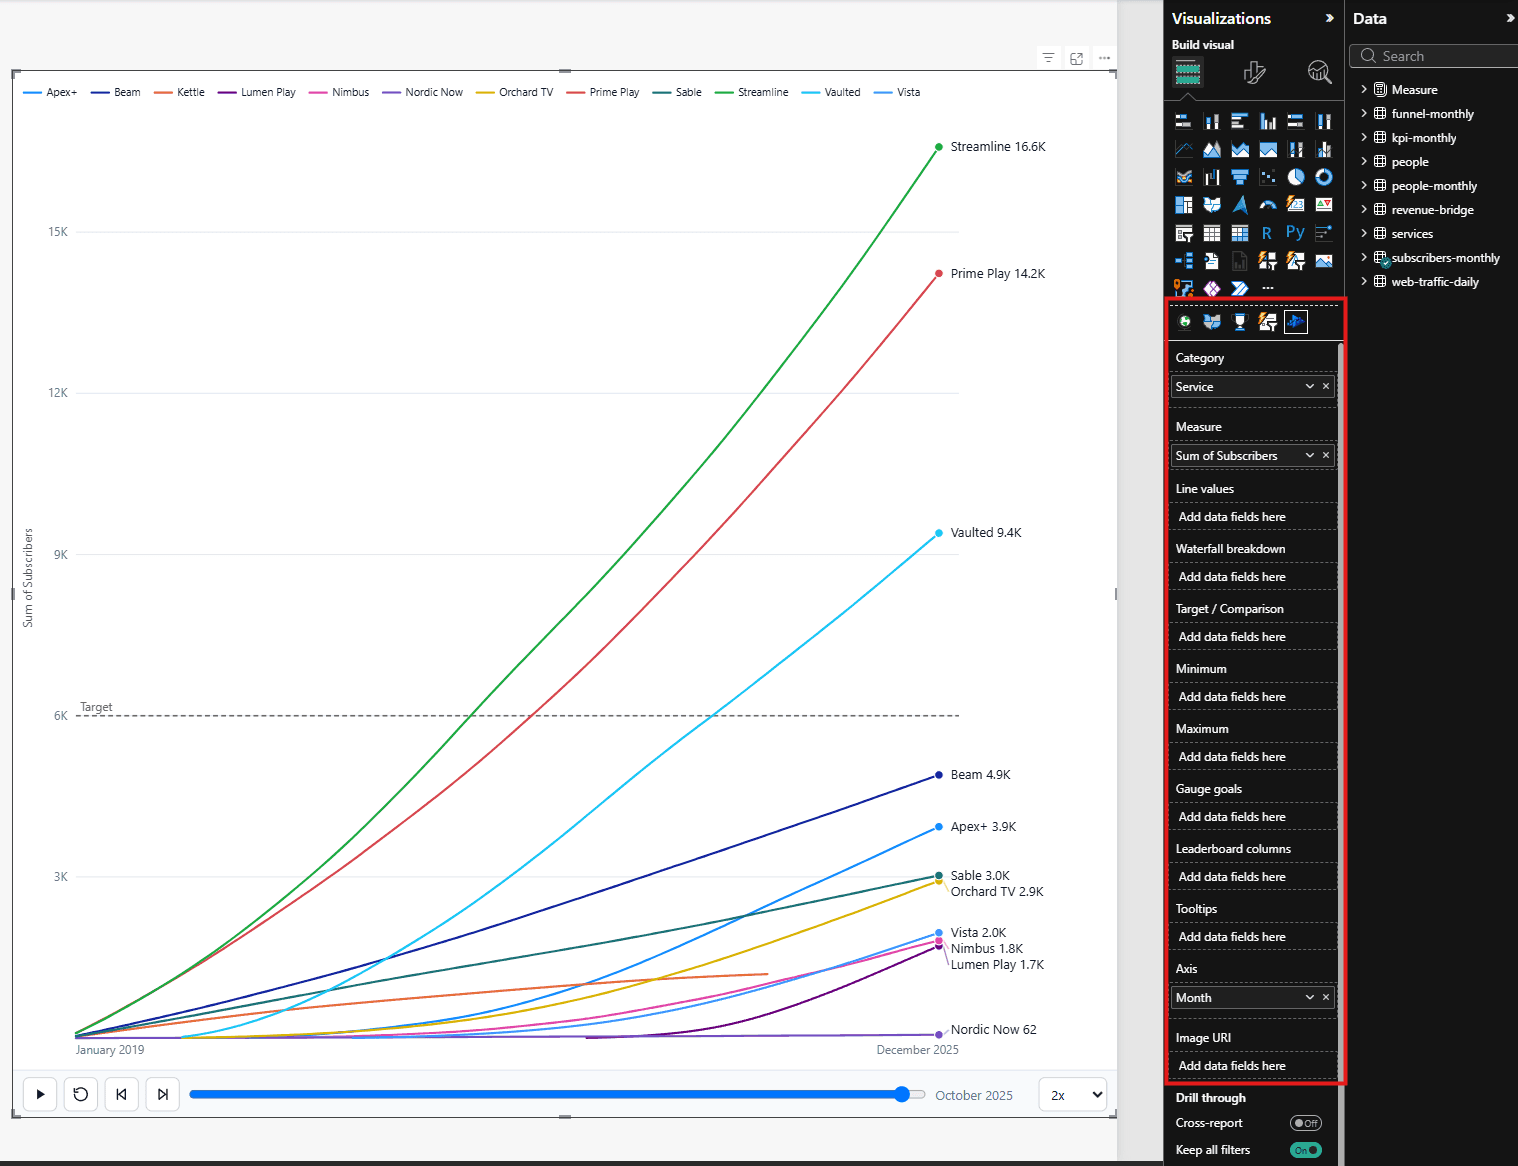Insert a Python visual
The height and width of the screenshot is (1166, 1518).
[1296, 233]
